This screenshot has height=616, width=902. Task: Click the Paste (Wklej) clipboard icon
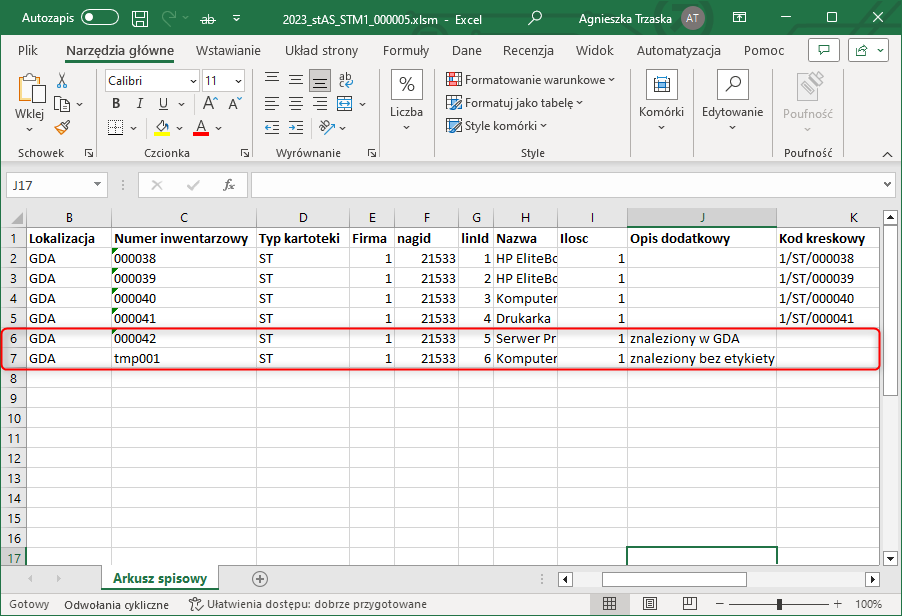point(30,90)
